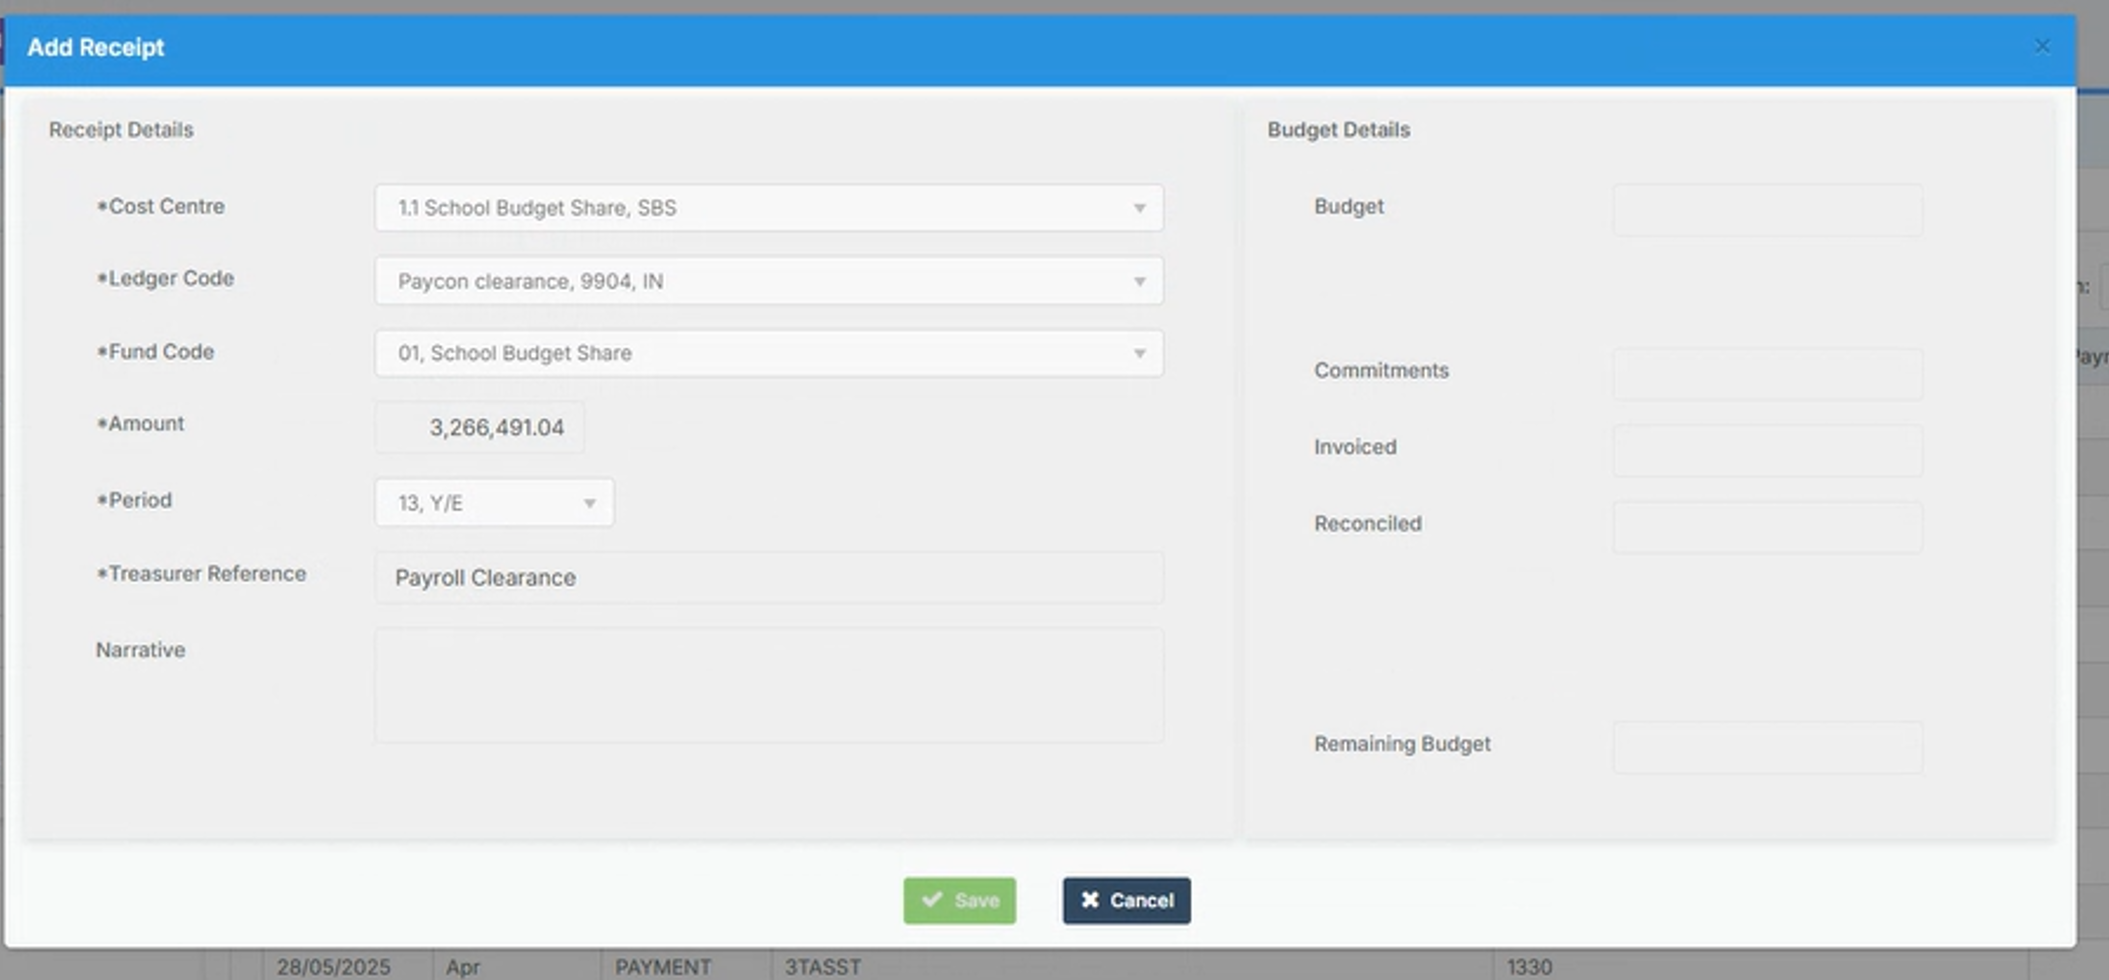The image size is (2109, 980).
Task: Select the 1330 cell in the table
Action: (1529, 966)
